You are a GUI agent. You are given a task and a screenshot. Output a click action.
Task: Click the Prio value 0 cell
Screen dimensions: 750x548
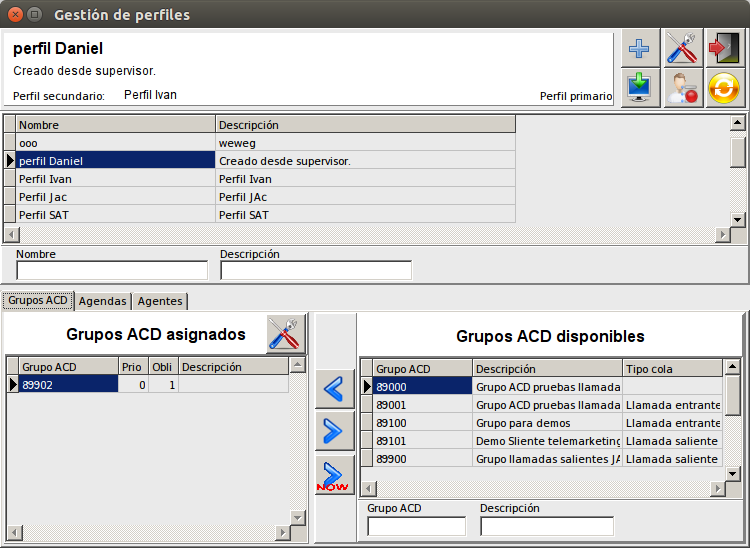(133, 385)
